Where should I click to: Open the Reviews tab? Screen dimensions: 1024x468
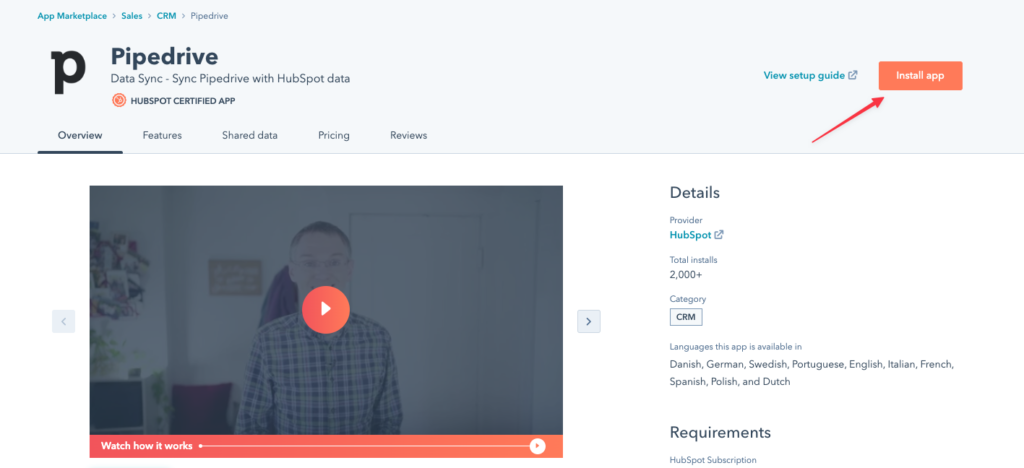pos(408,135)
